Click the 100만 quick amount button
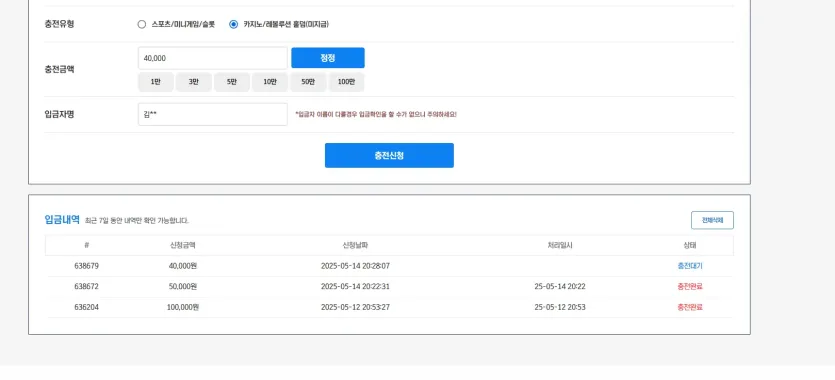 pyautogui.click(x=346, y=82)
